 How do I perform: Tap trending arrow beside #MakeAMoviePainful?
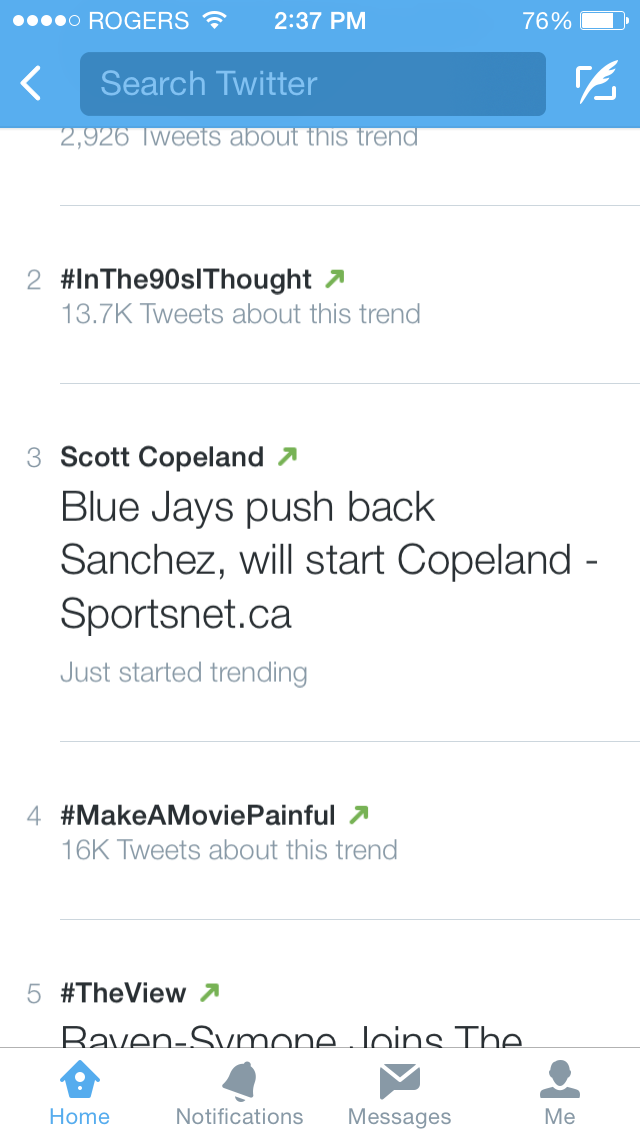pyautogui.click(x=358, y=815)
